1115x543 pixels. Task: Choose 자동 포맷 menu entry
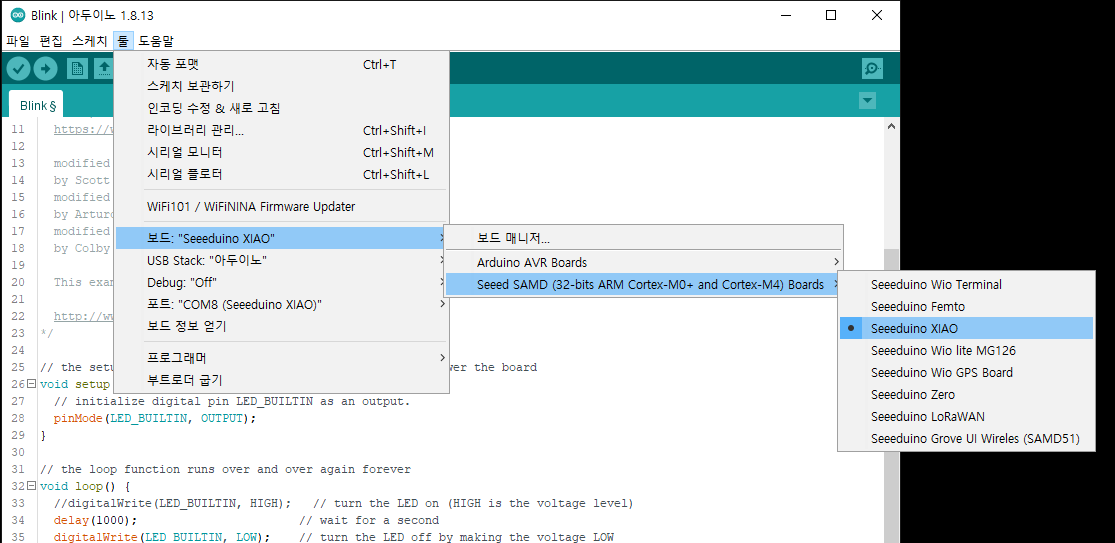coord(282,65)
